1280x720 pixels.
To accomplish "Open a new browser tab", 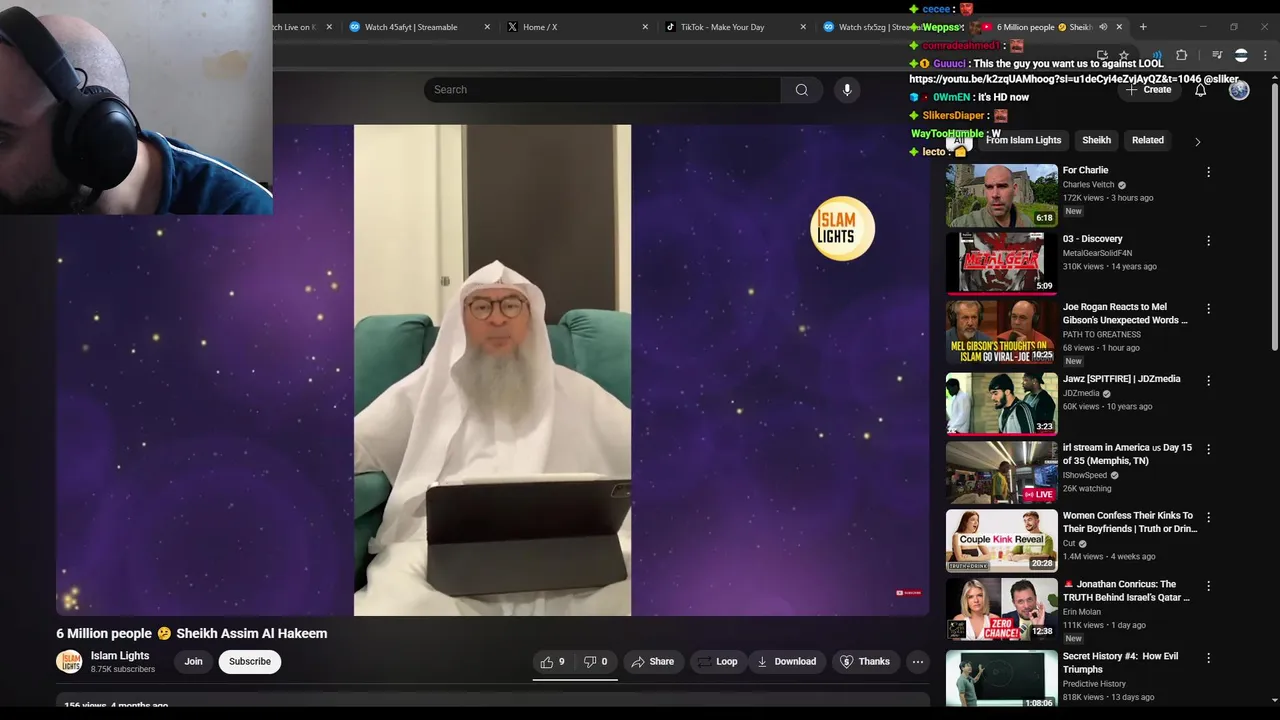I will click(1143, 27).
